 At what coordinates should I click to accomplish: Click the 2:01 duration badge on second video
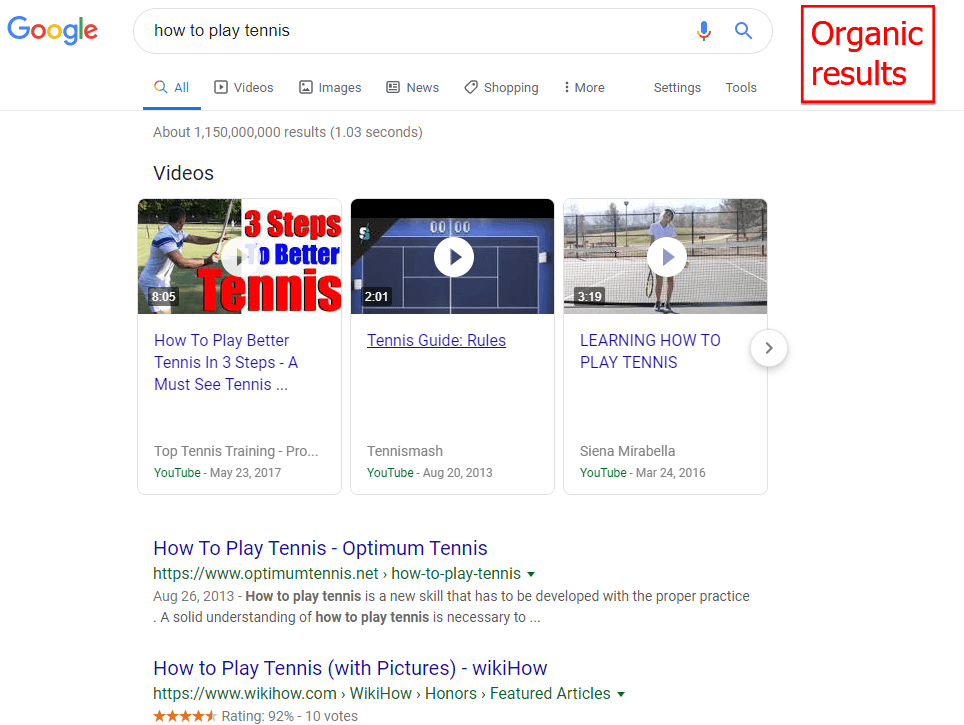coord(376,296)
